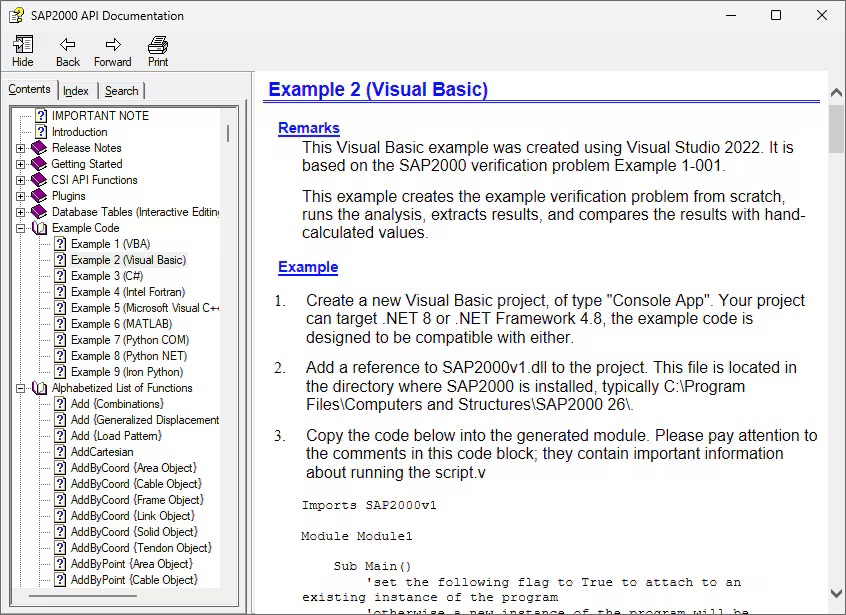This screenshot has height=615, width=846.
Task: Navigate back using the Back icon
Action: pos(67,45)
